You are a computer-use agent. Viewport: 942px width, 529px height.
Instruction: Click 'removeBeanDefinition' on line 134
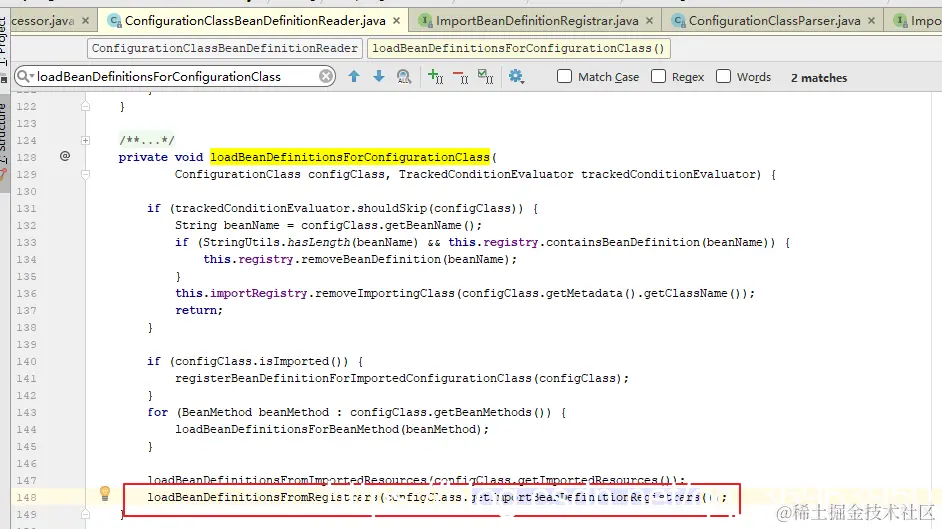tap(371, 259)
